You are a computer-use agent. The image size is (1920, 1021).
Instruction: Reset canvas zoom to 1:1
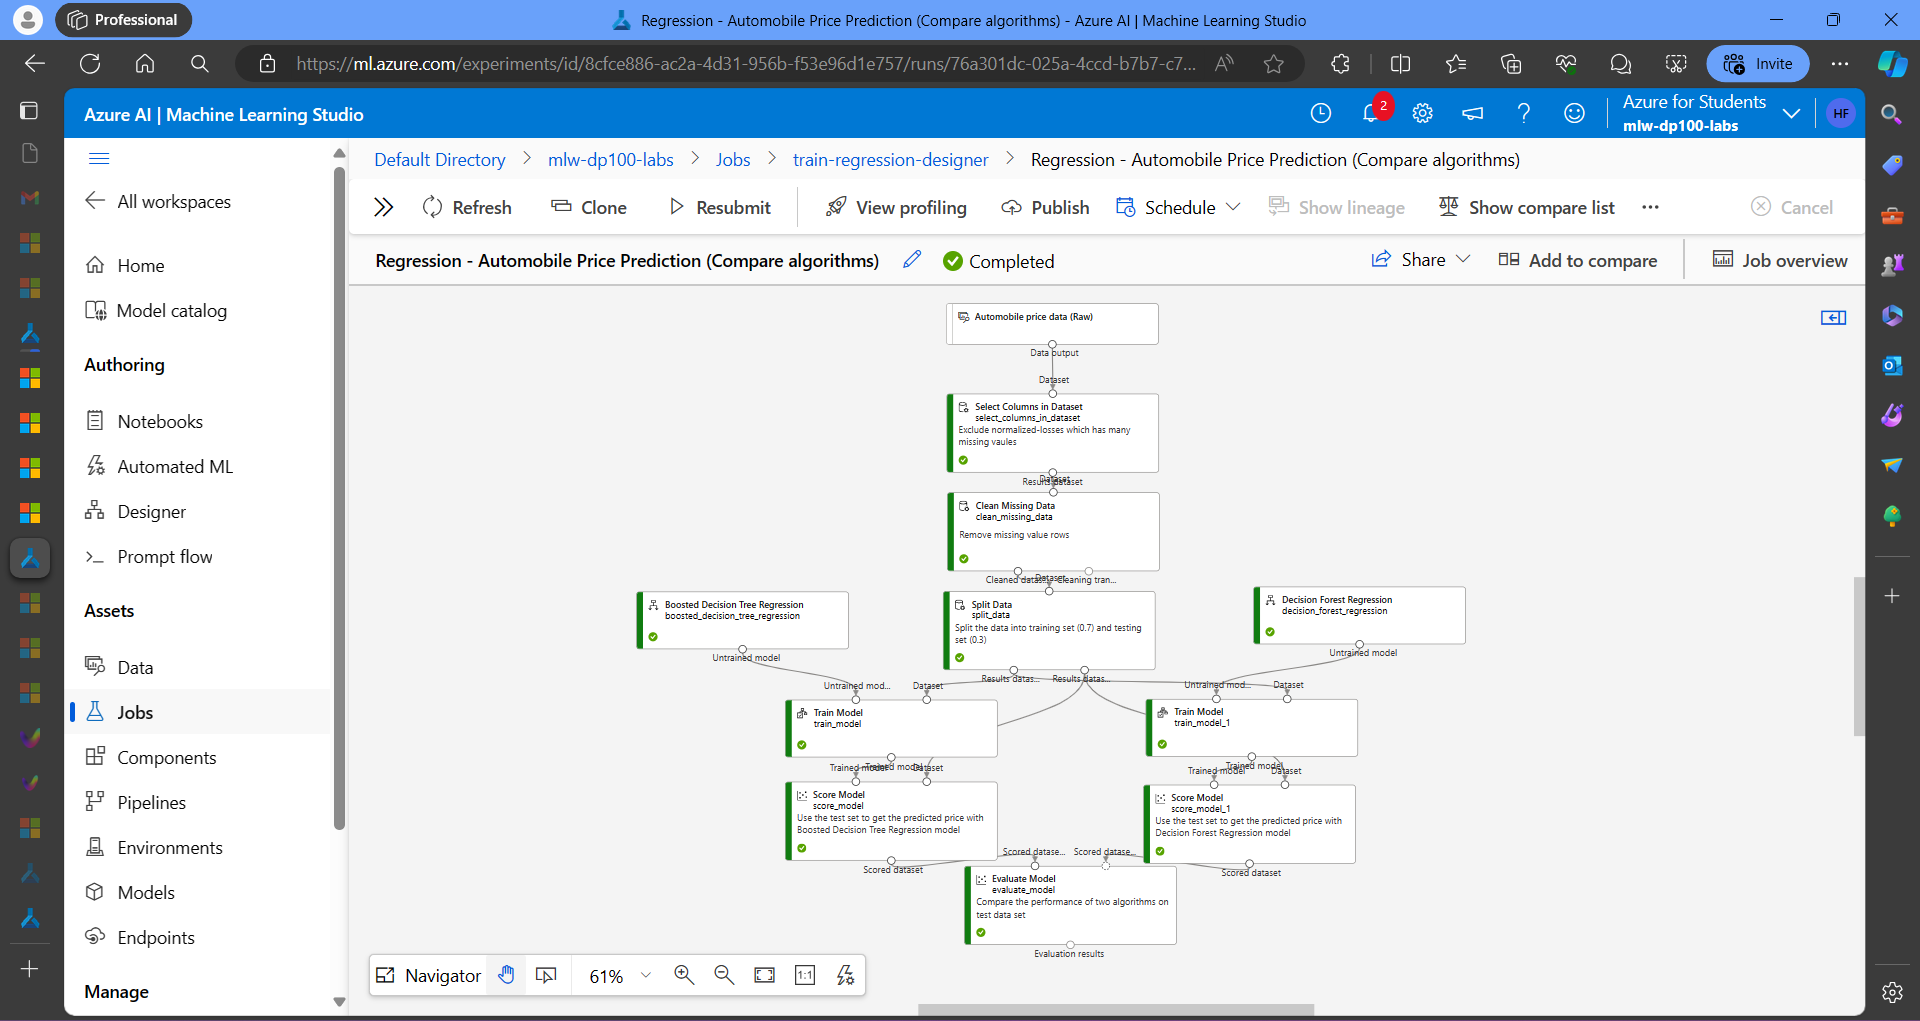[805, 975]
